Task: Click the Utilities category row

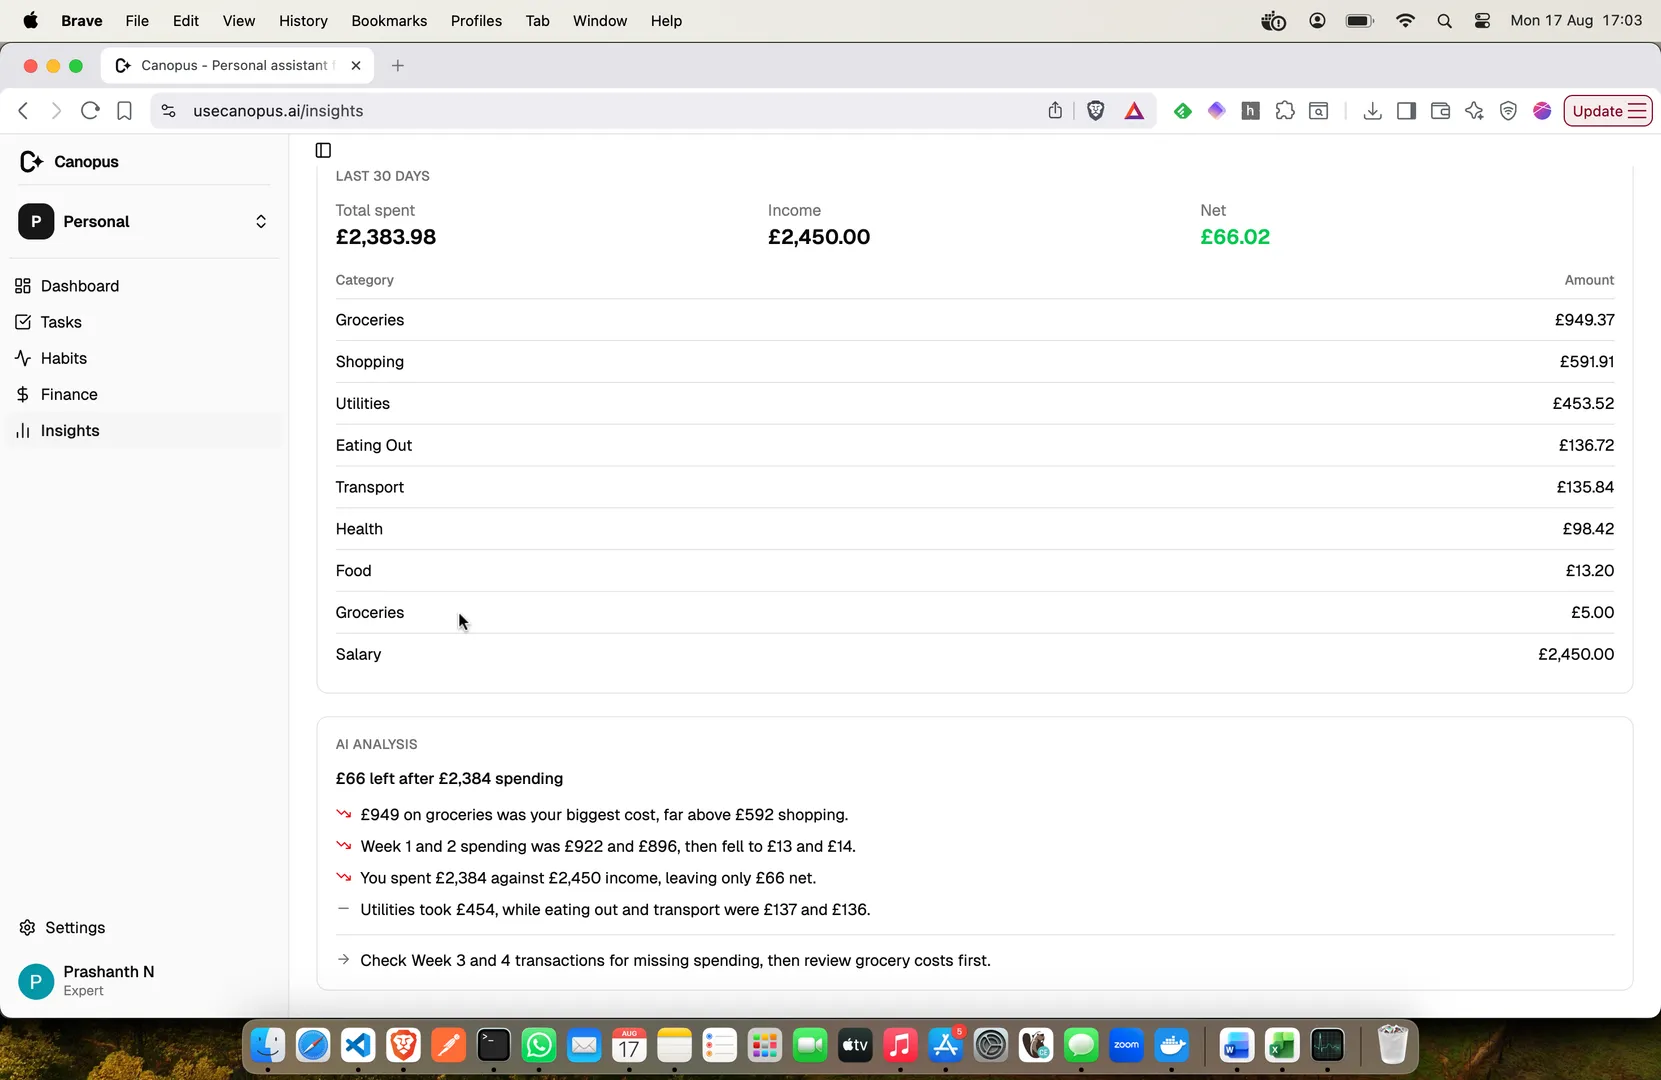Action: (974, 404)
